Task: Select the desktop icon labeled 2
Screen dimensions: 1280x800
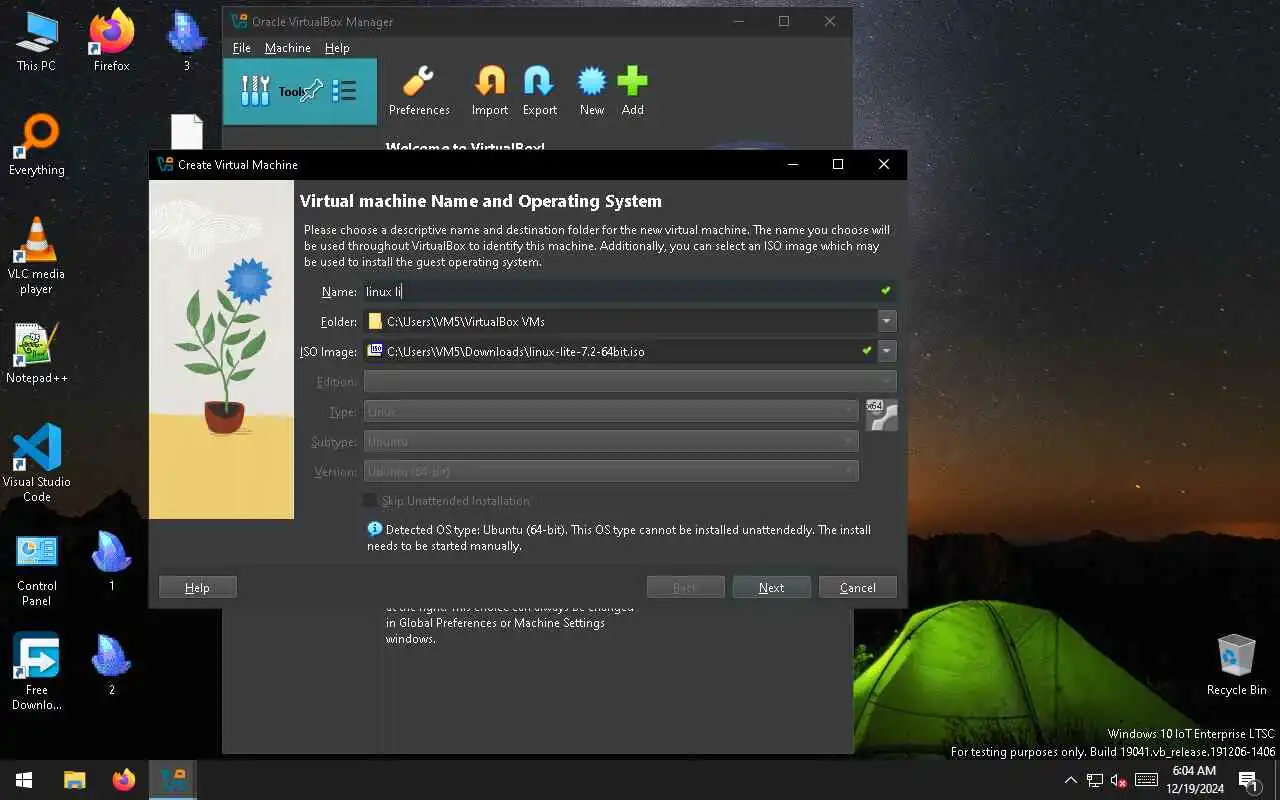Action: (111, 664)
